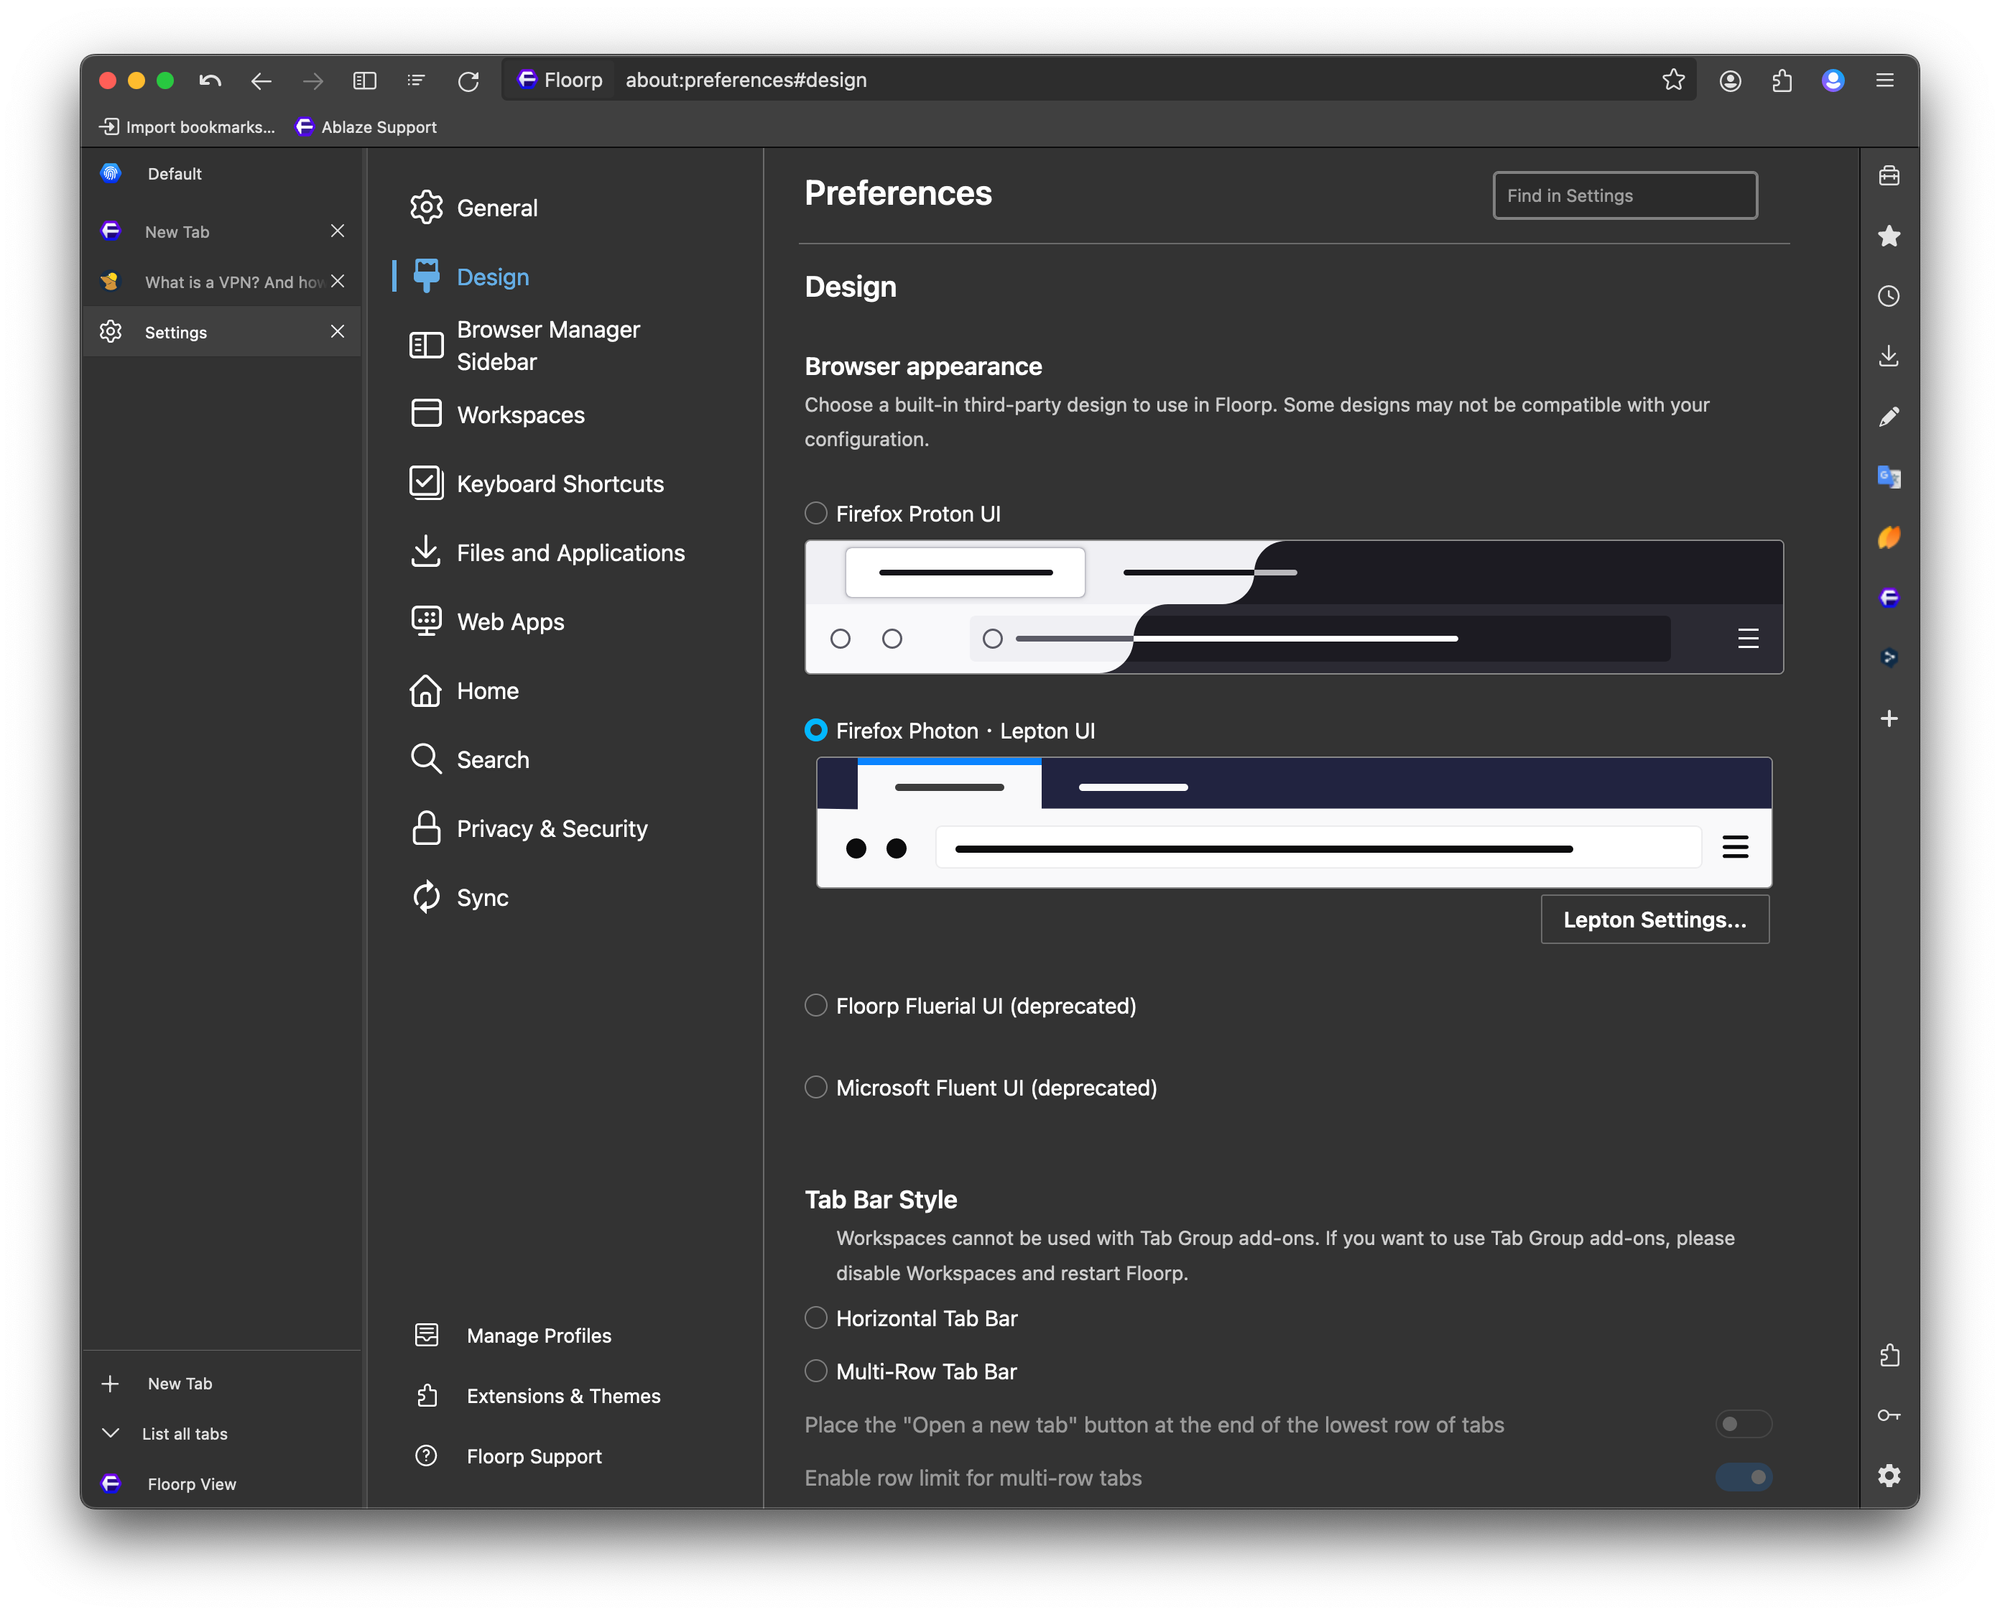Image resolution: width=2000 pixels, height=1615 pixels.
Task: Open the translate panel in right sidebar
Action: pyautogui.click(x=1889, y=477)
